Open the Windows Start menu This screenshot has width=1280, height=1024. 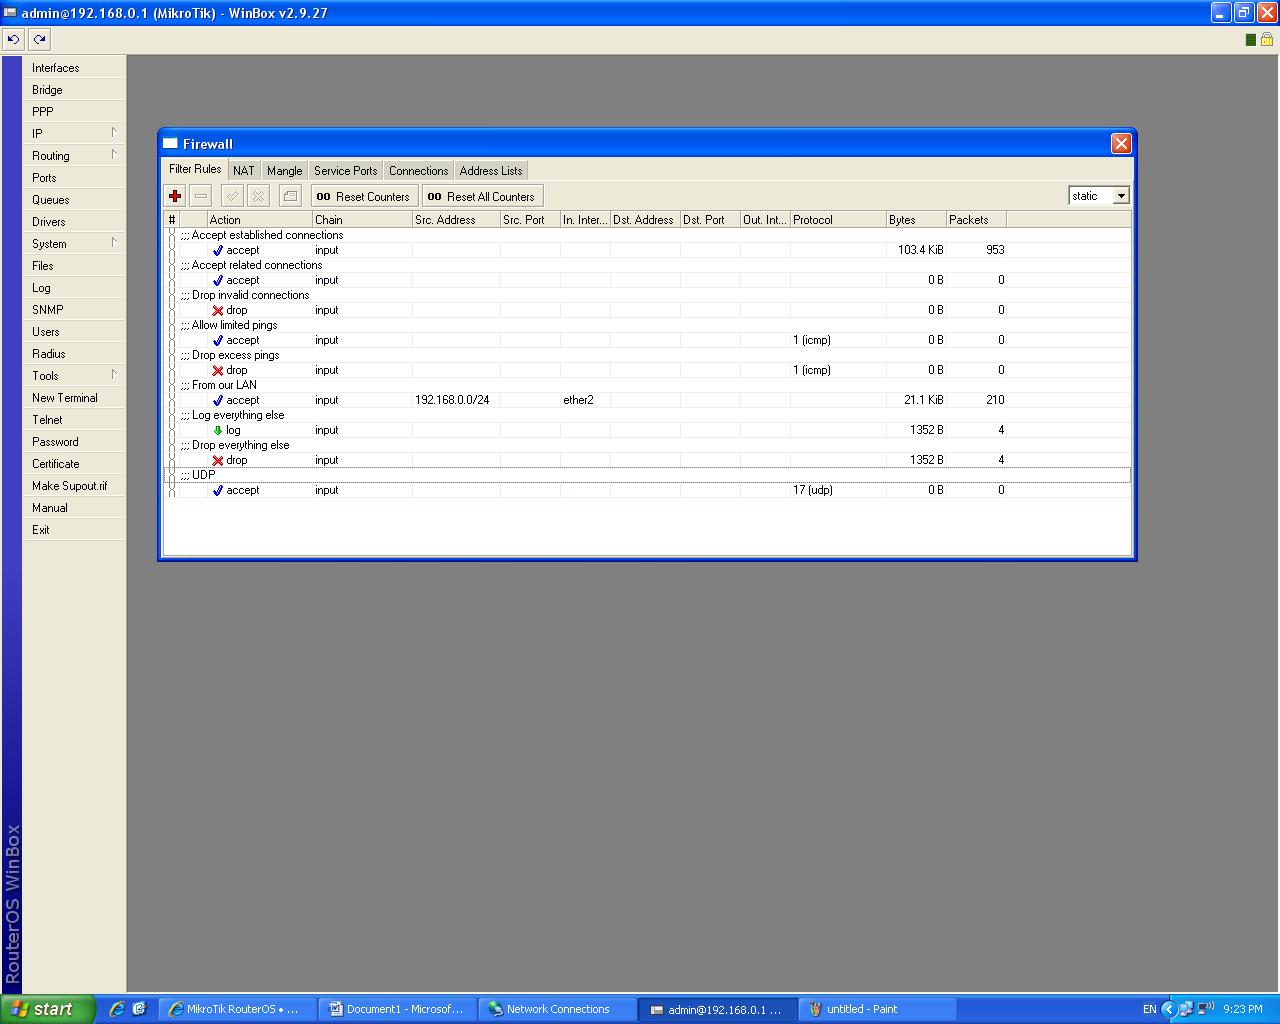pos(47,1009)
